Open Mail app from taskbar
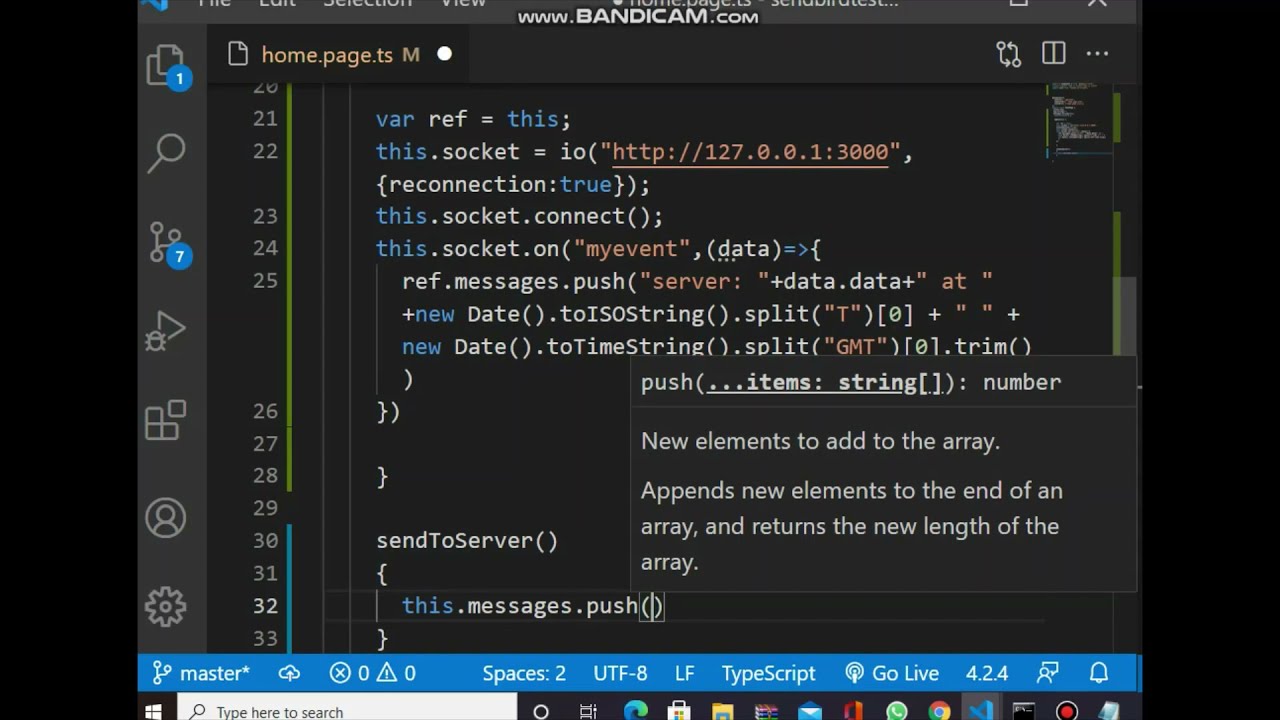 [x=810, y=712]
